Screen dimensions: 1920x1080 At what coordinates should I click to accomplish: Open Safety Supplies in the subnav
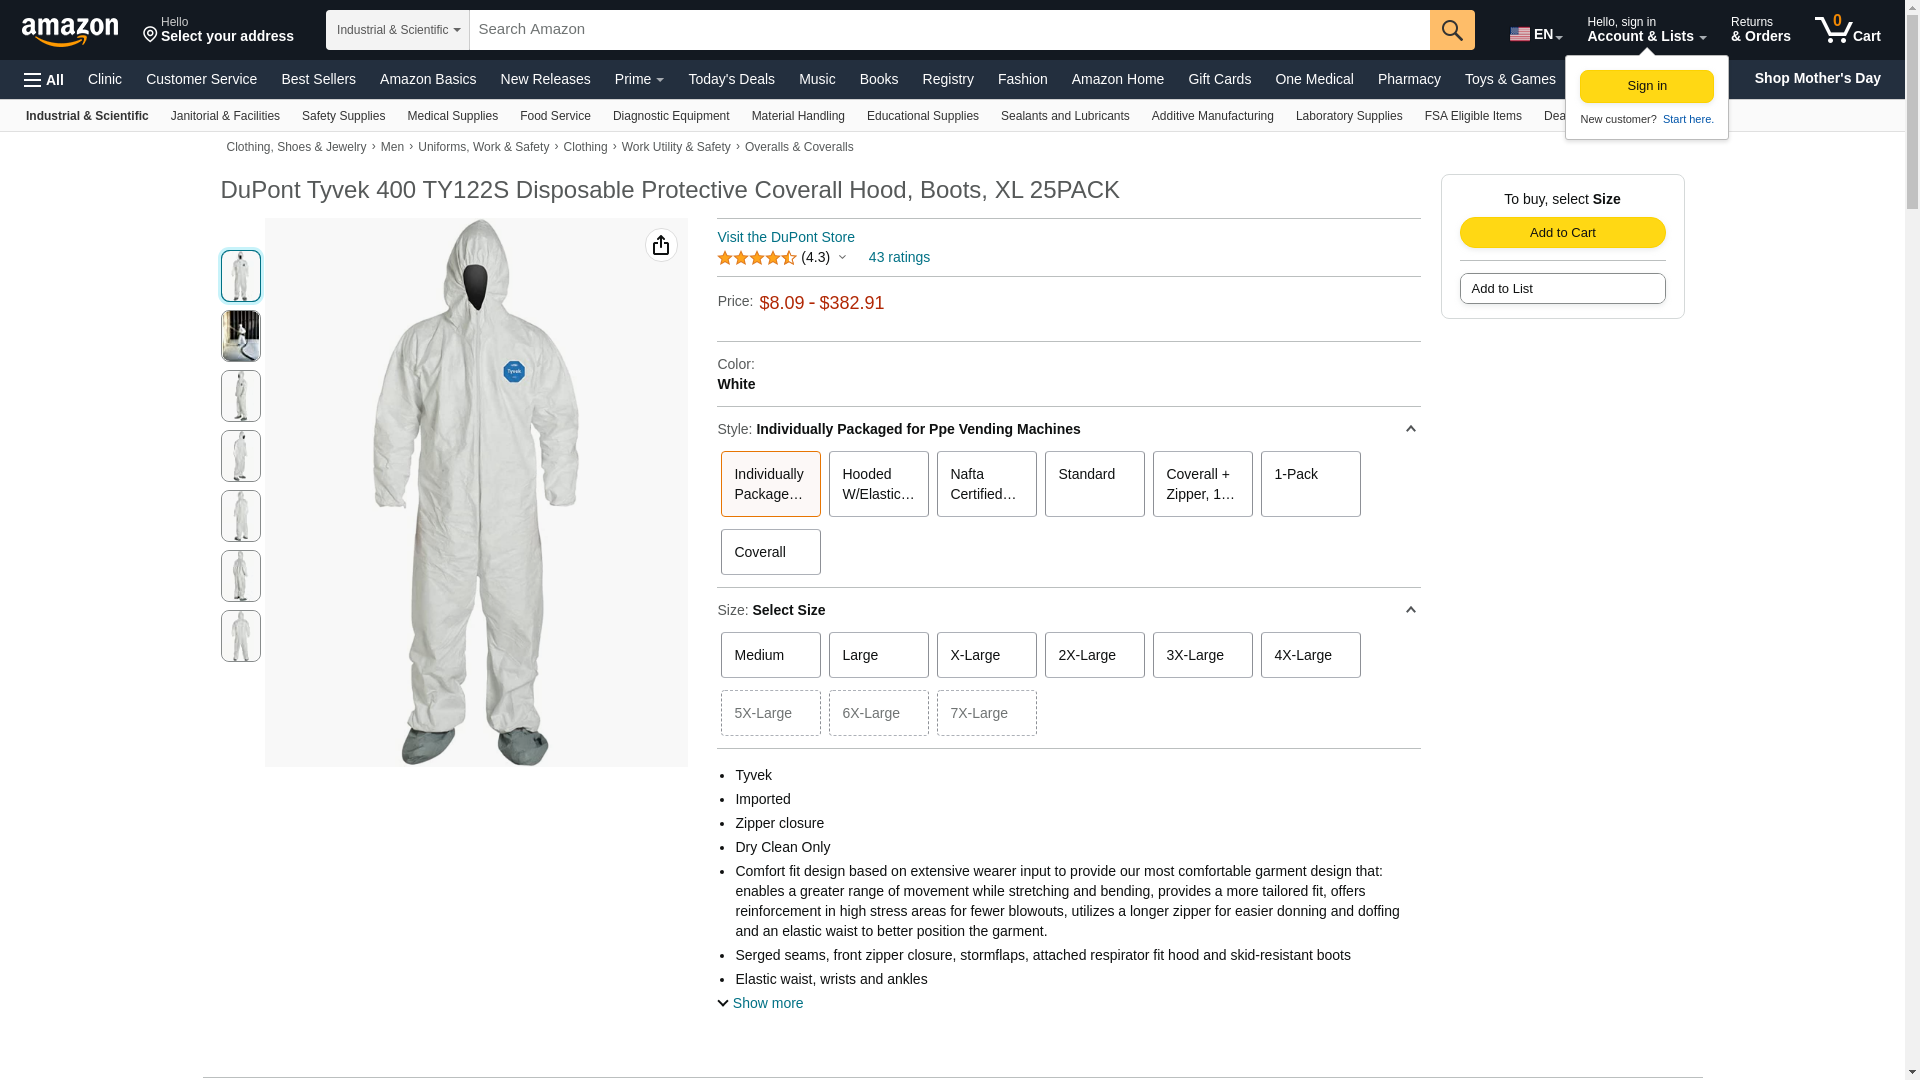[343, 116]
